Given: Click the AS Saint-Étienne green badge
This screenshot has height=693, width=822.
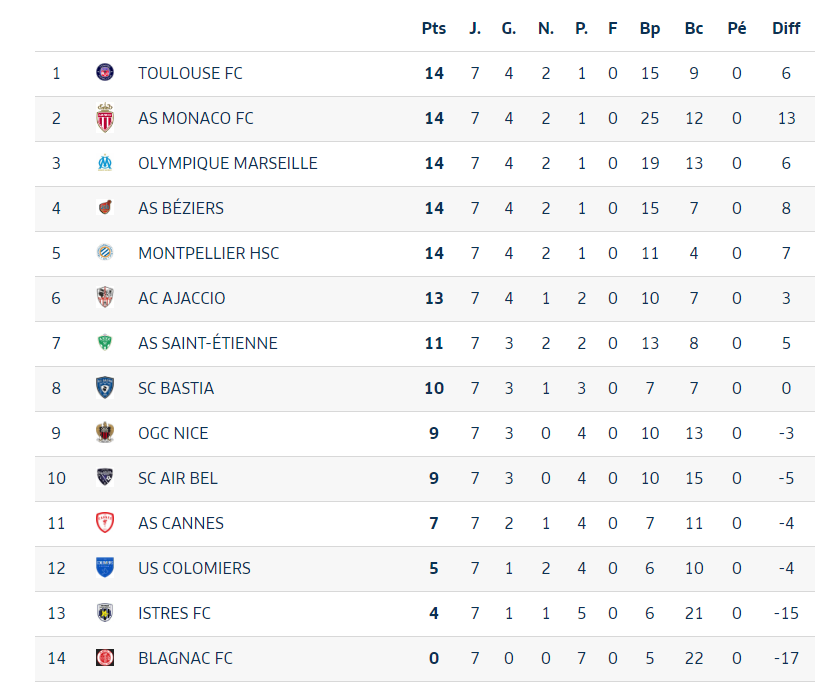Looking at the screenshot, I should [x=105, y=343].
